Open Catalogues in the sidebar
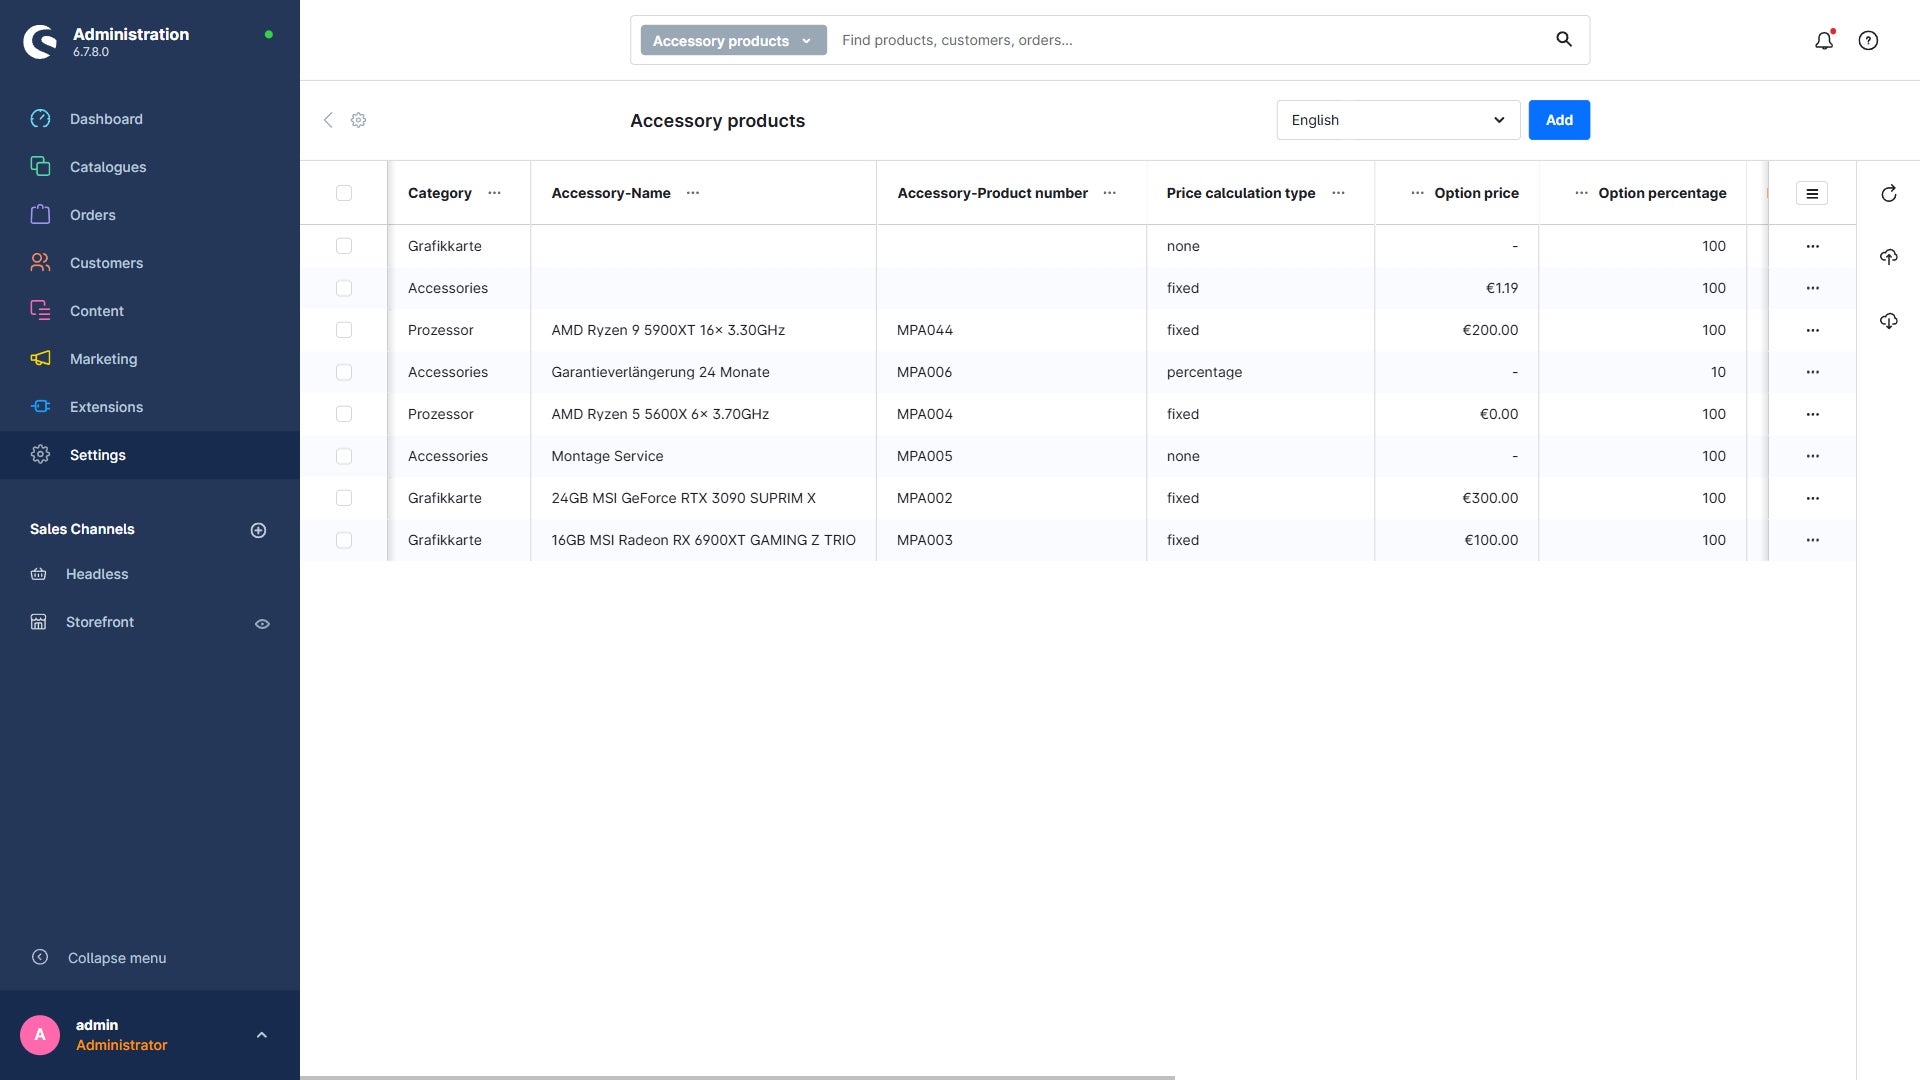This screenshot has width=1920, height=1080. pos(108,167)
